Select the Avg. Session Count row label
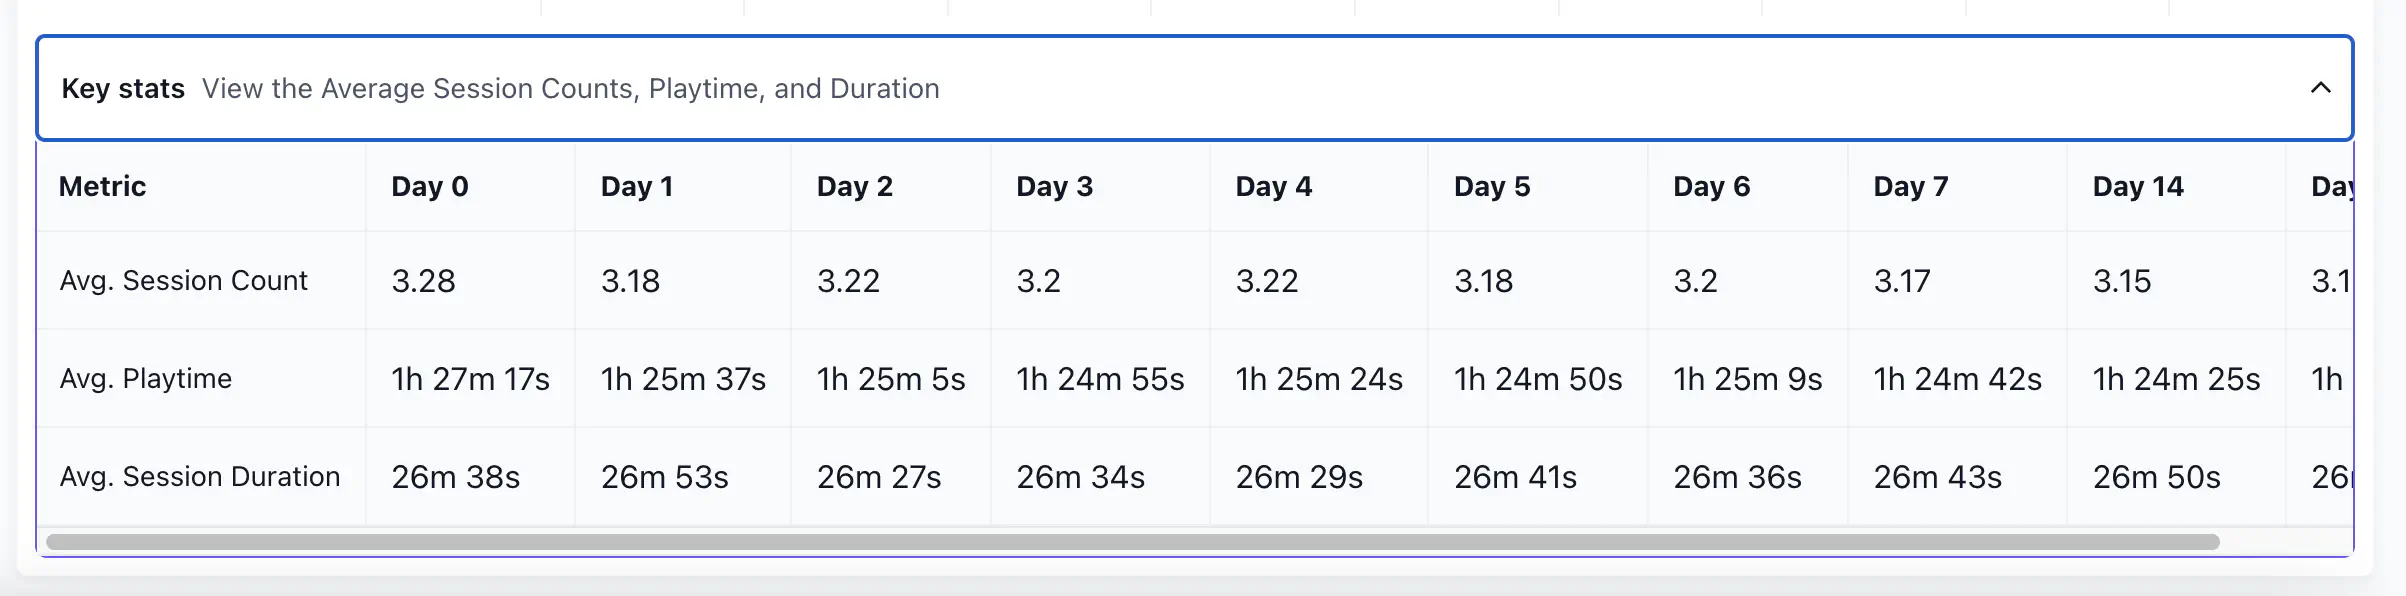 (x=183, y=281)
